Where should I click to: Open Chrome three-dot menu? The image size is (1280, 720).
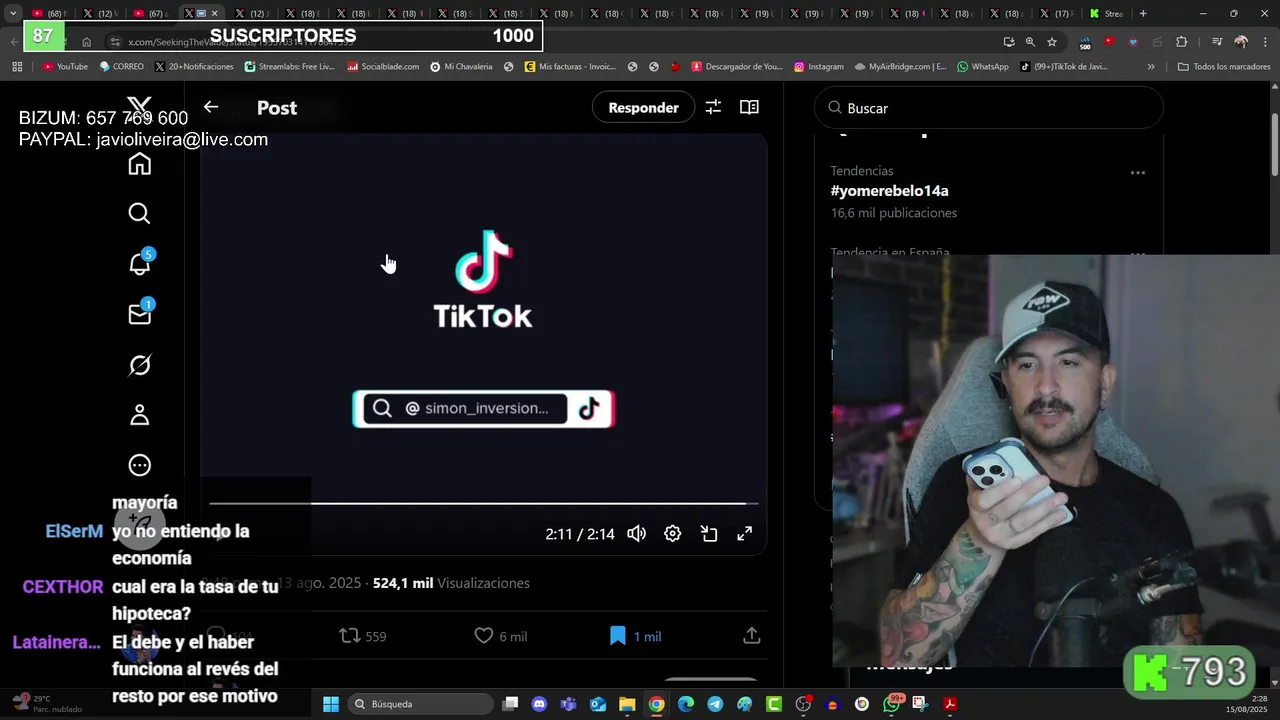tap(1265, 42)
